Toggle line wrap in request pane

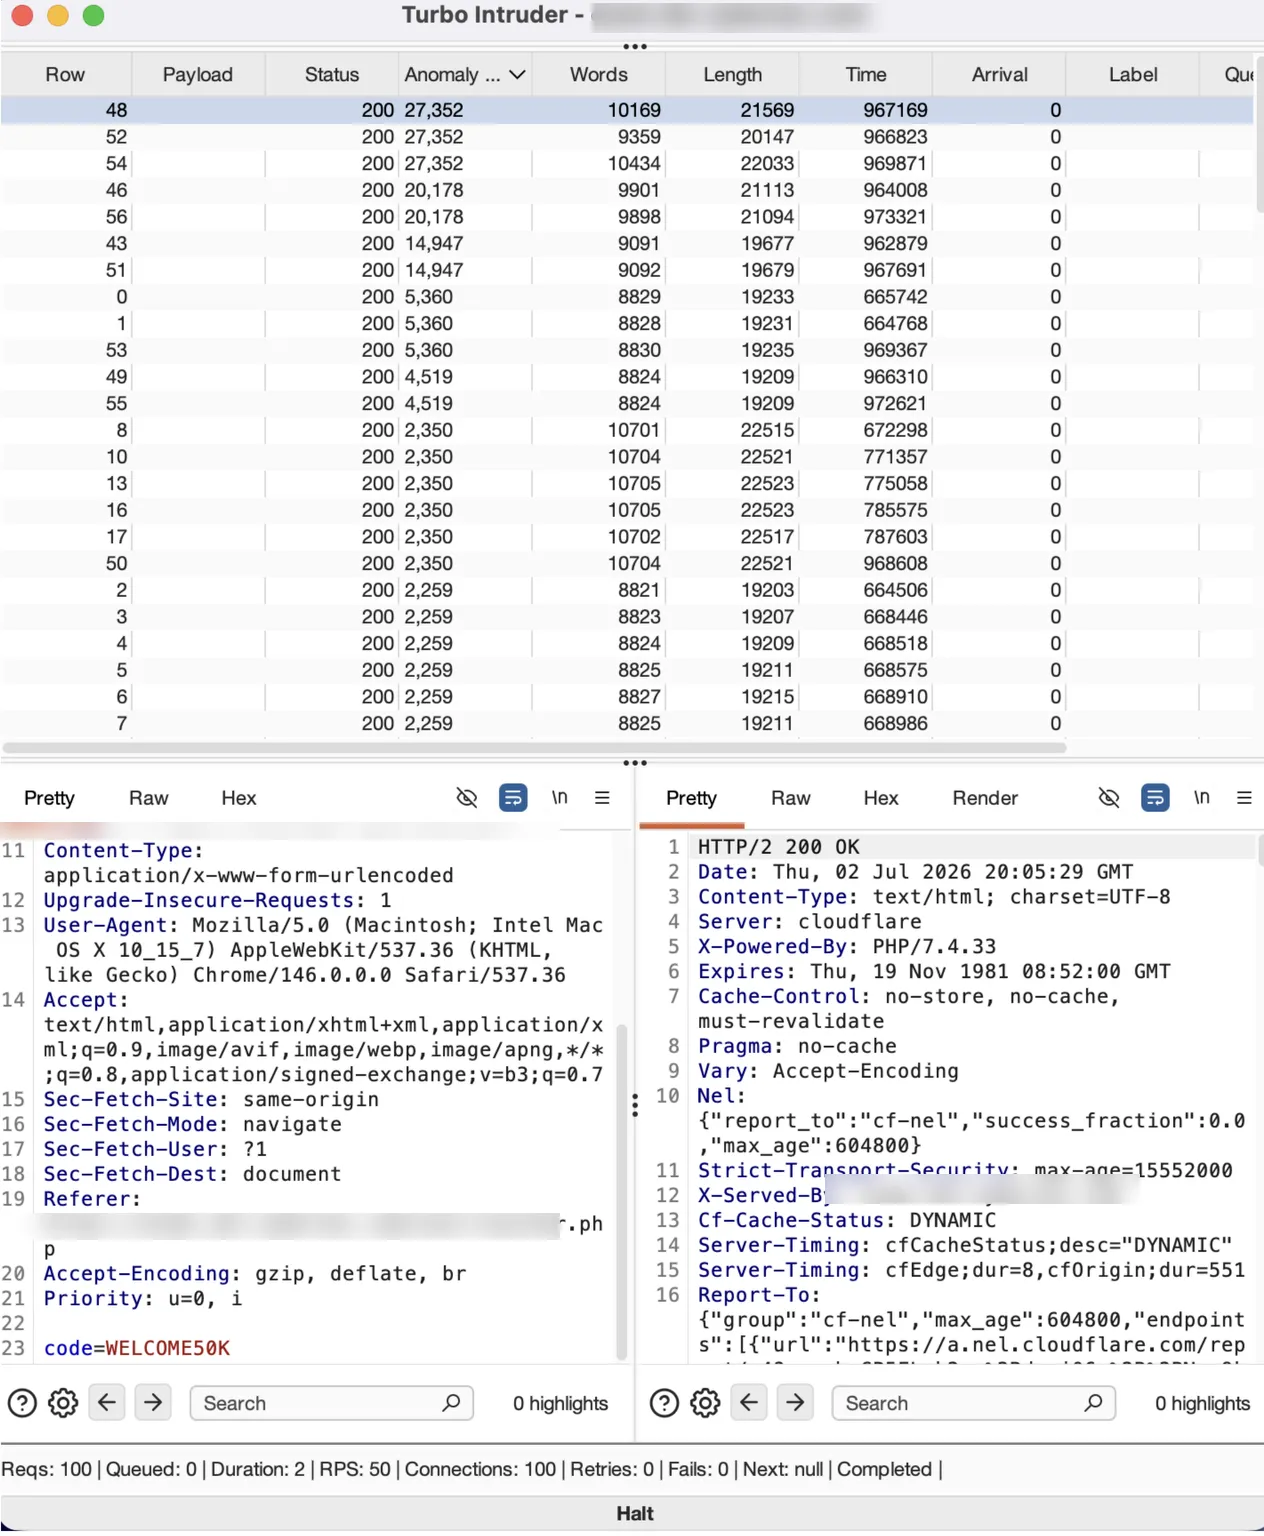[x=513, y=798]
